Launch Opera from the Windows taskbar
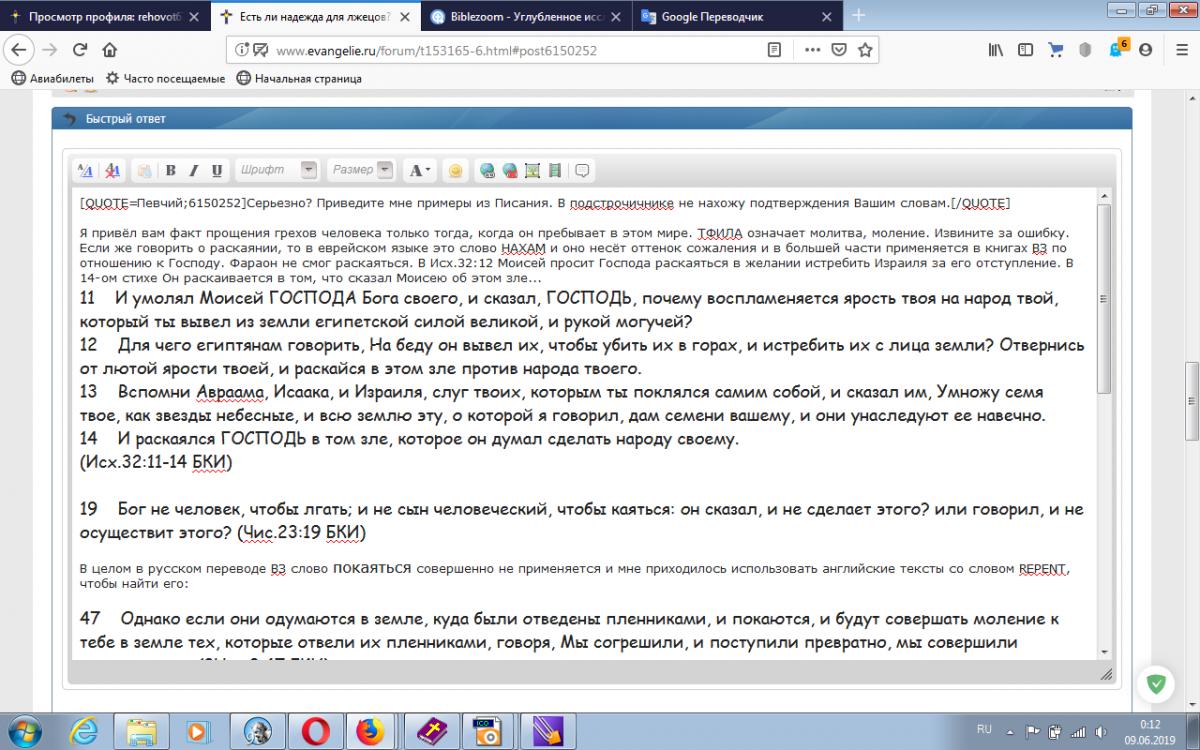The image size is (1200, 750). coord(316,731)
